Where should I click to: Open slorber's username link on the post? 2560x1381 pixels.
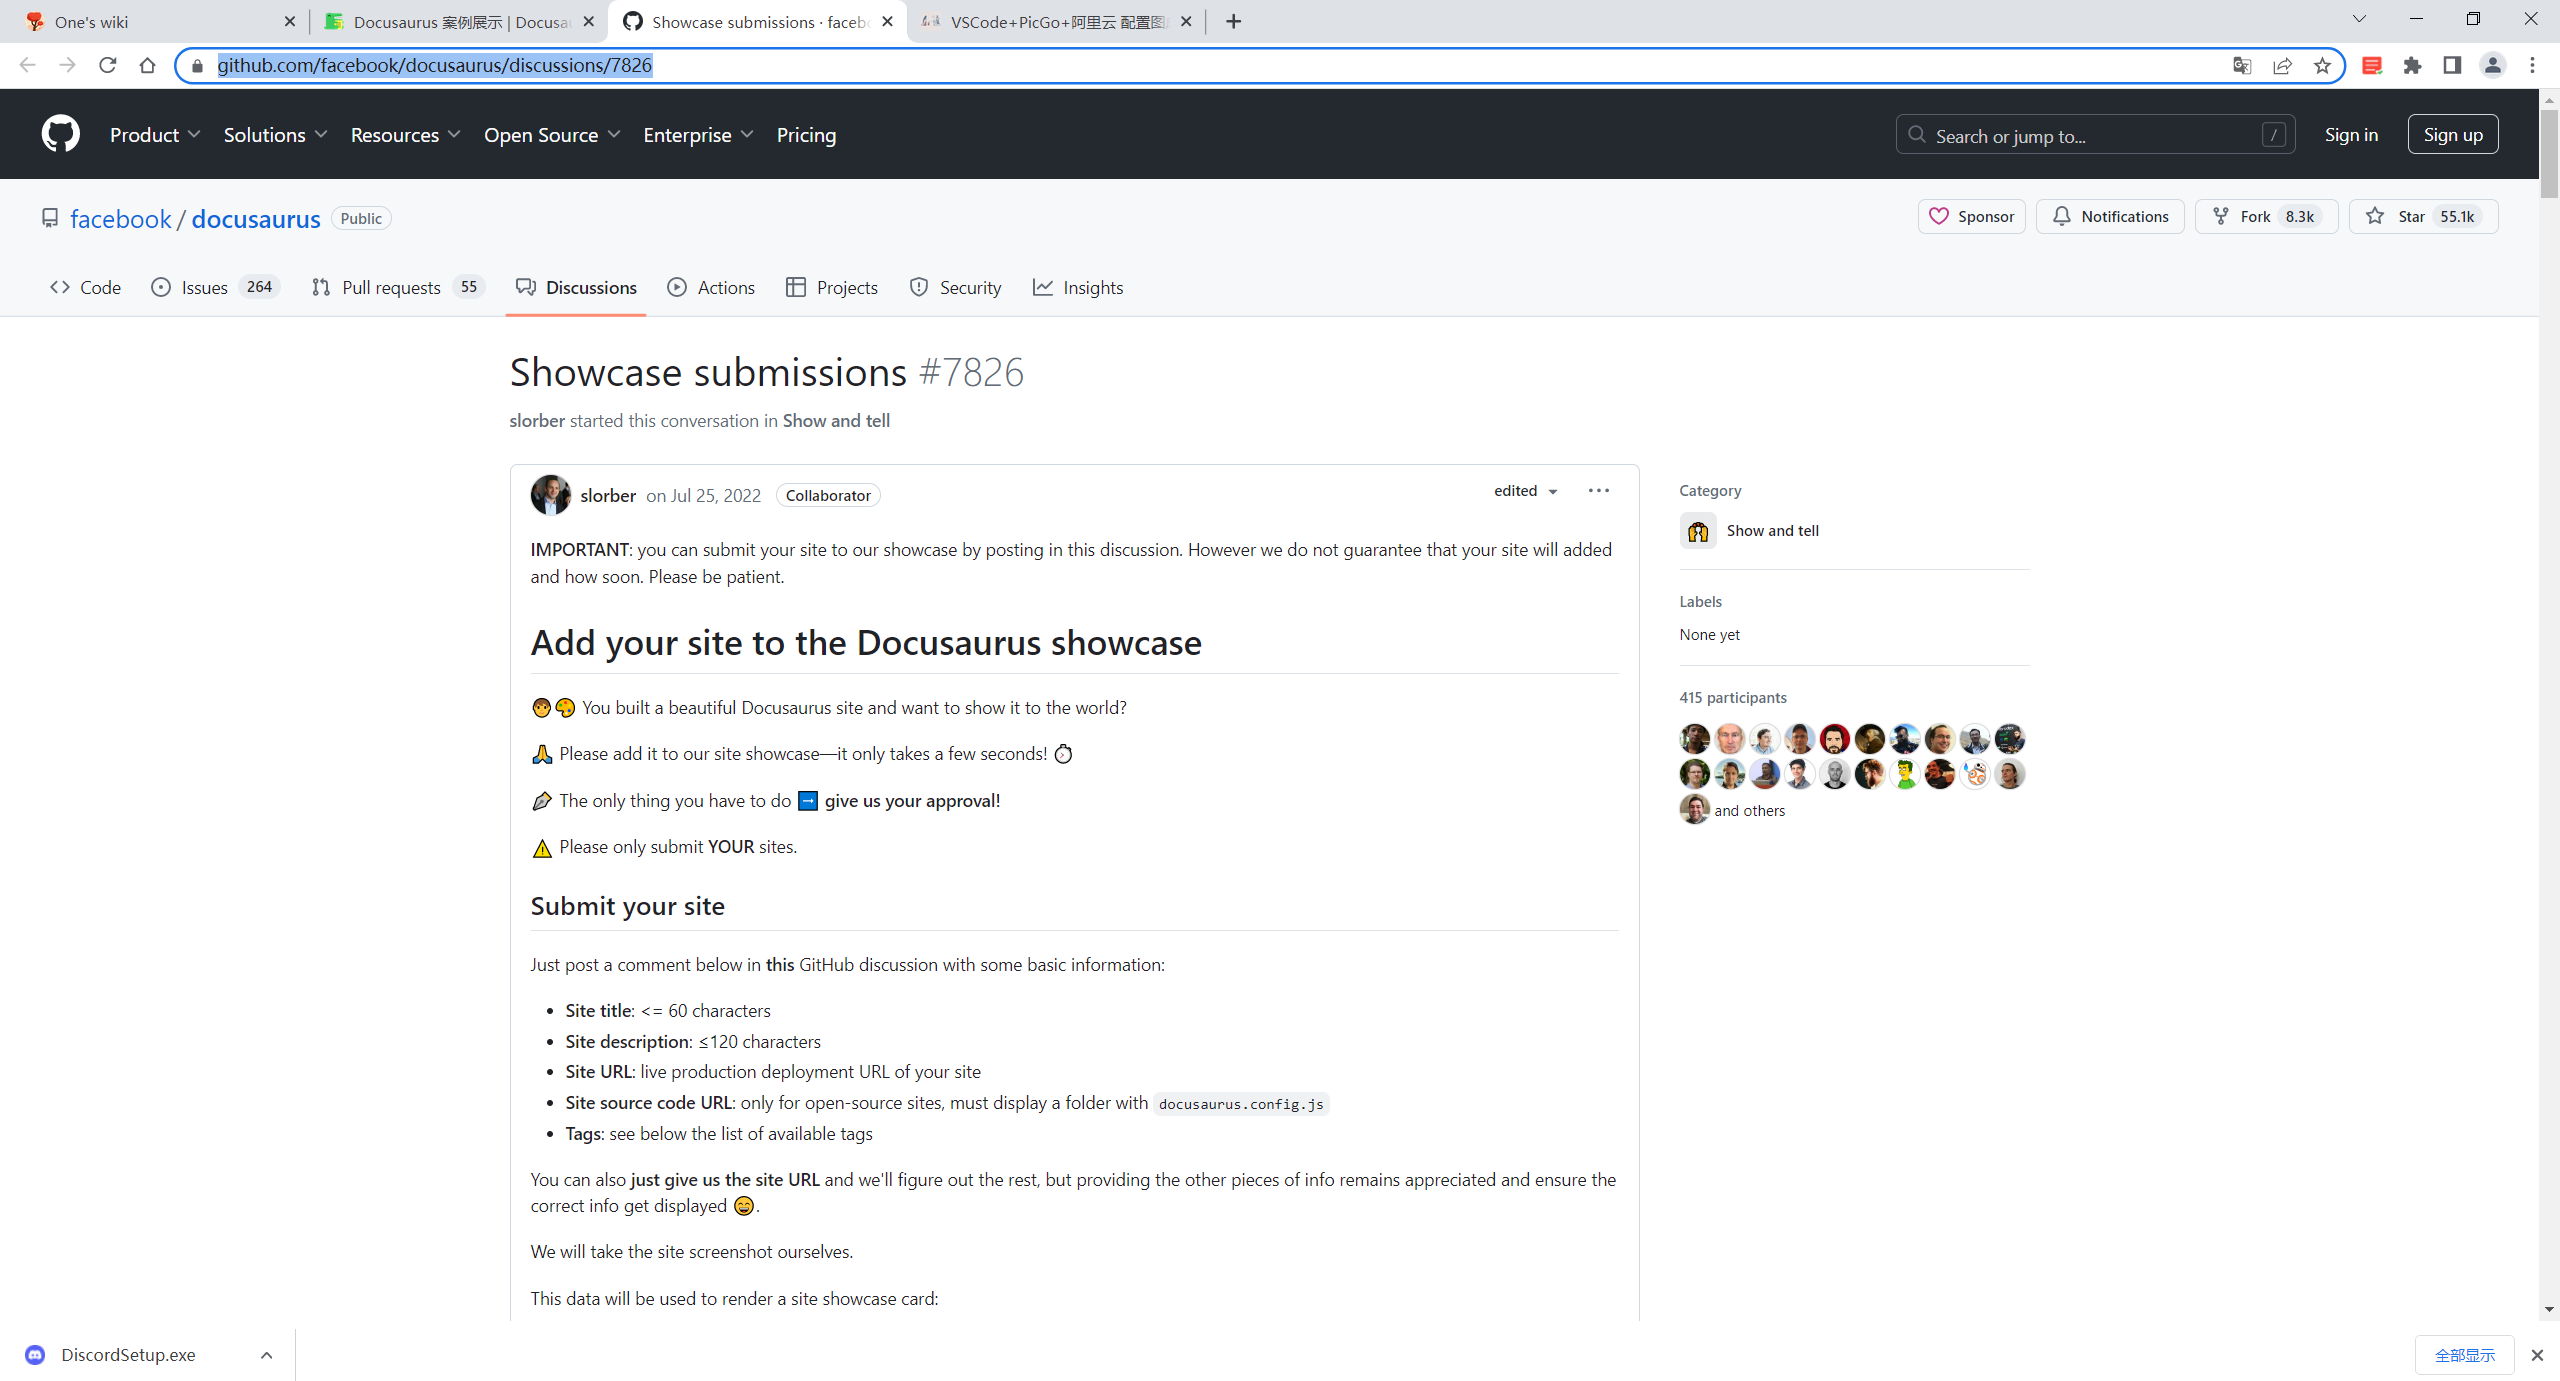(608, 496)
